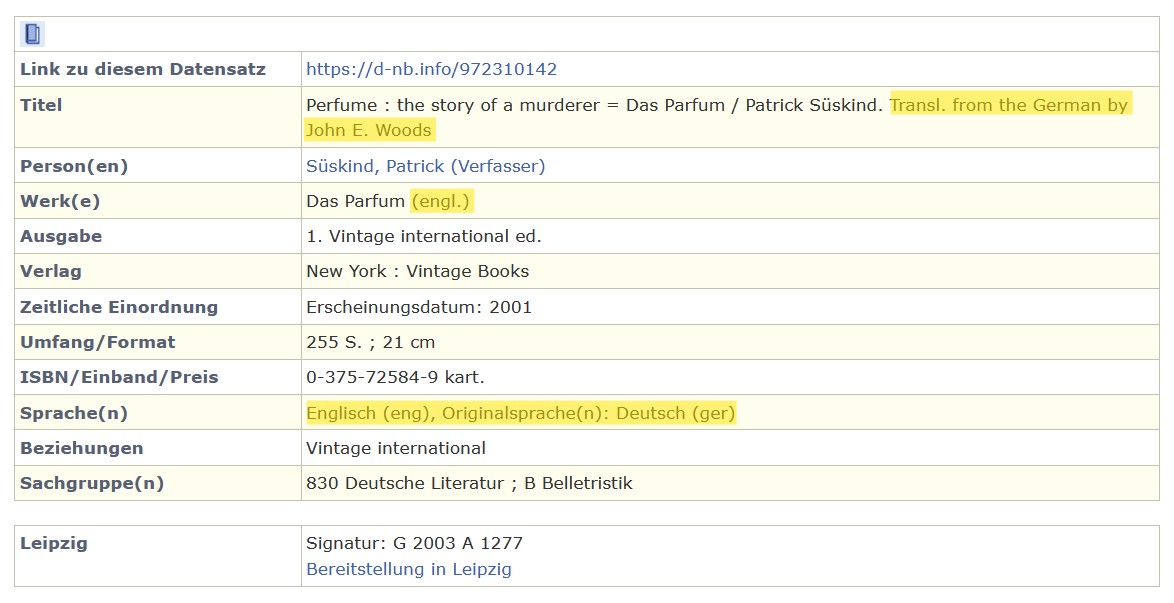Click the Beziehungen value Vintage international
Screen dimensions: 1174x603
(x=396, y=448)
